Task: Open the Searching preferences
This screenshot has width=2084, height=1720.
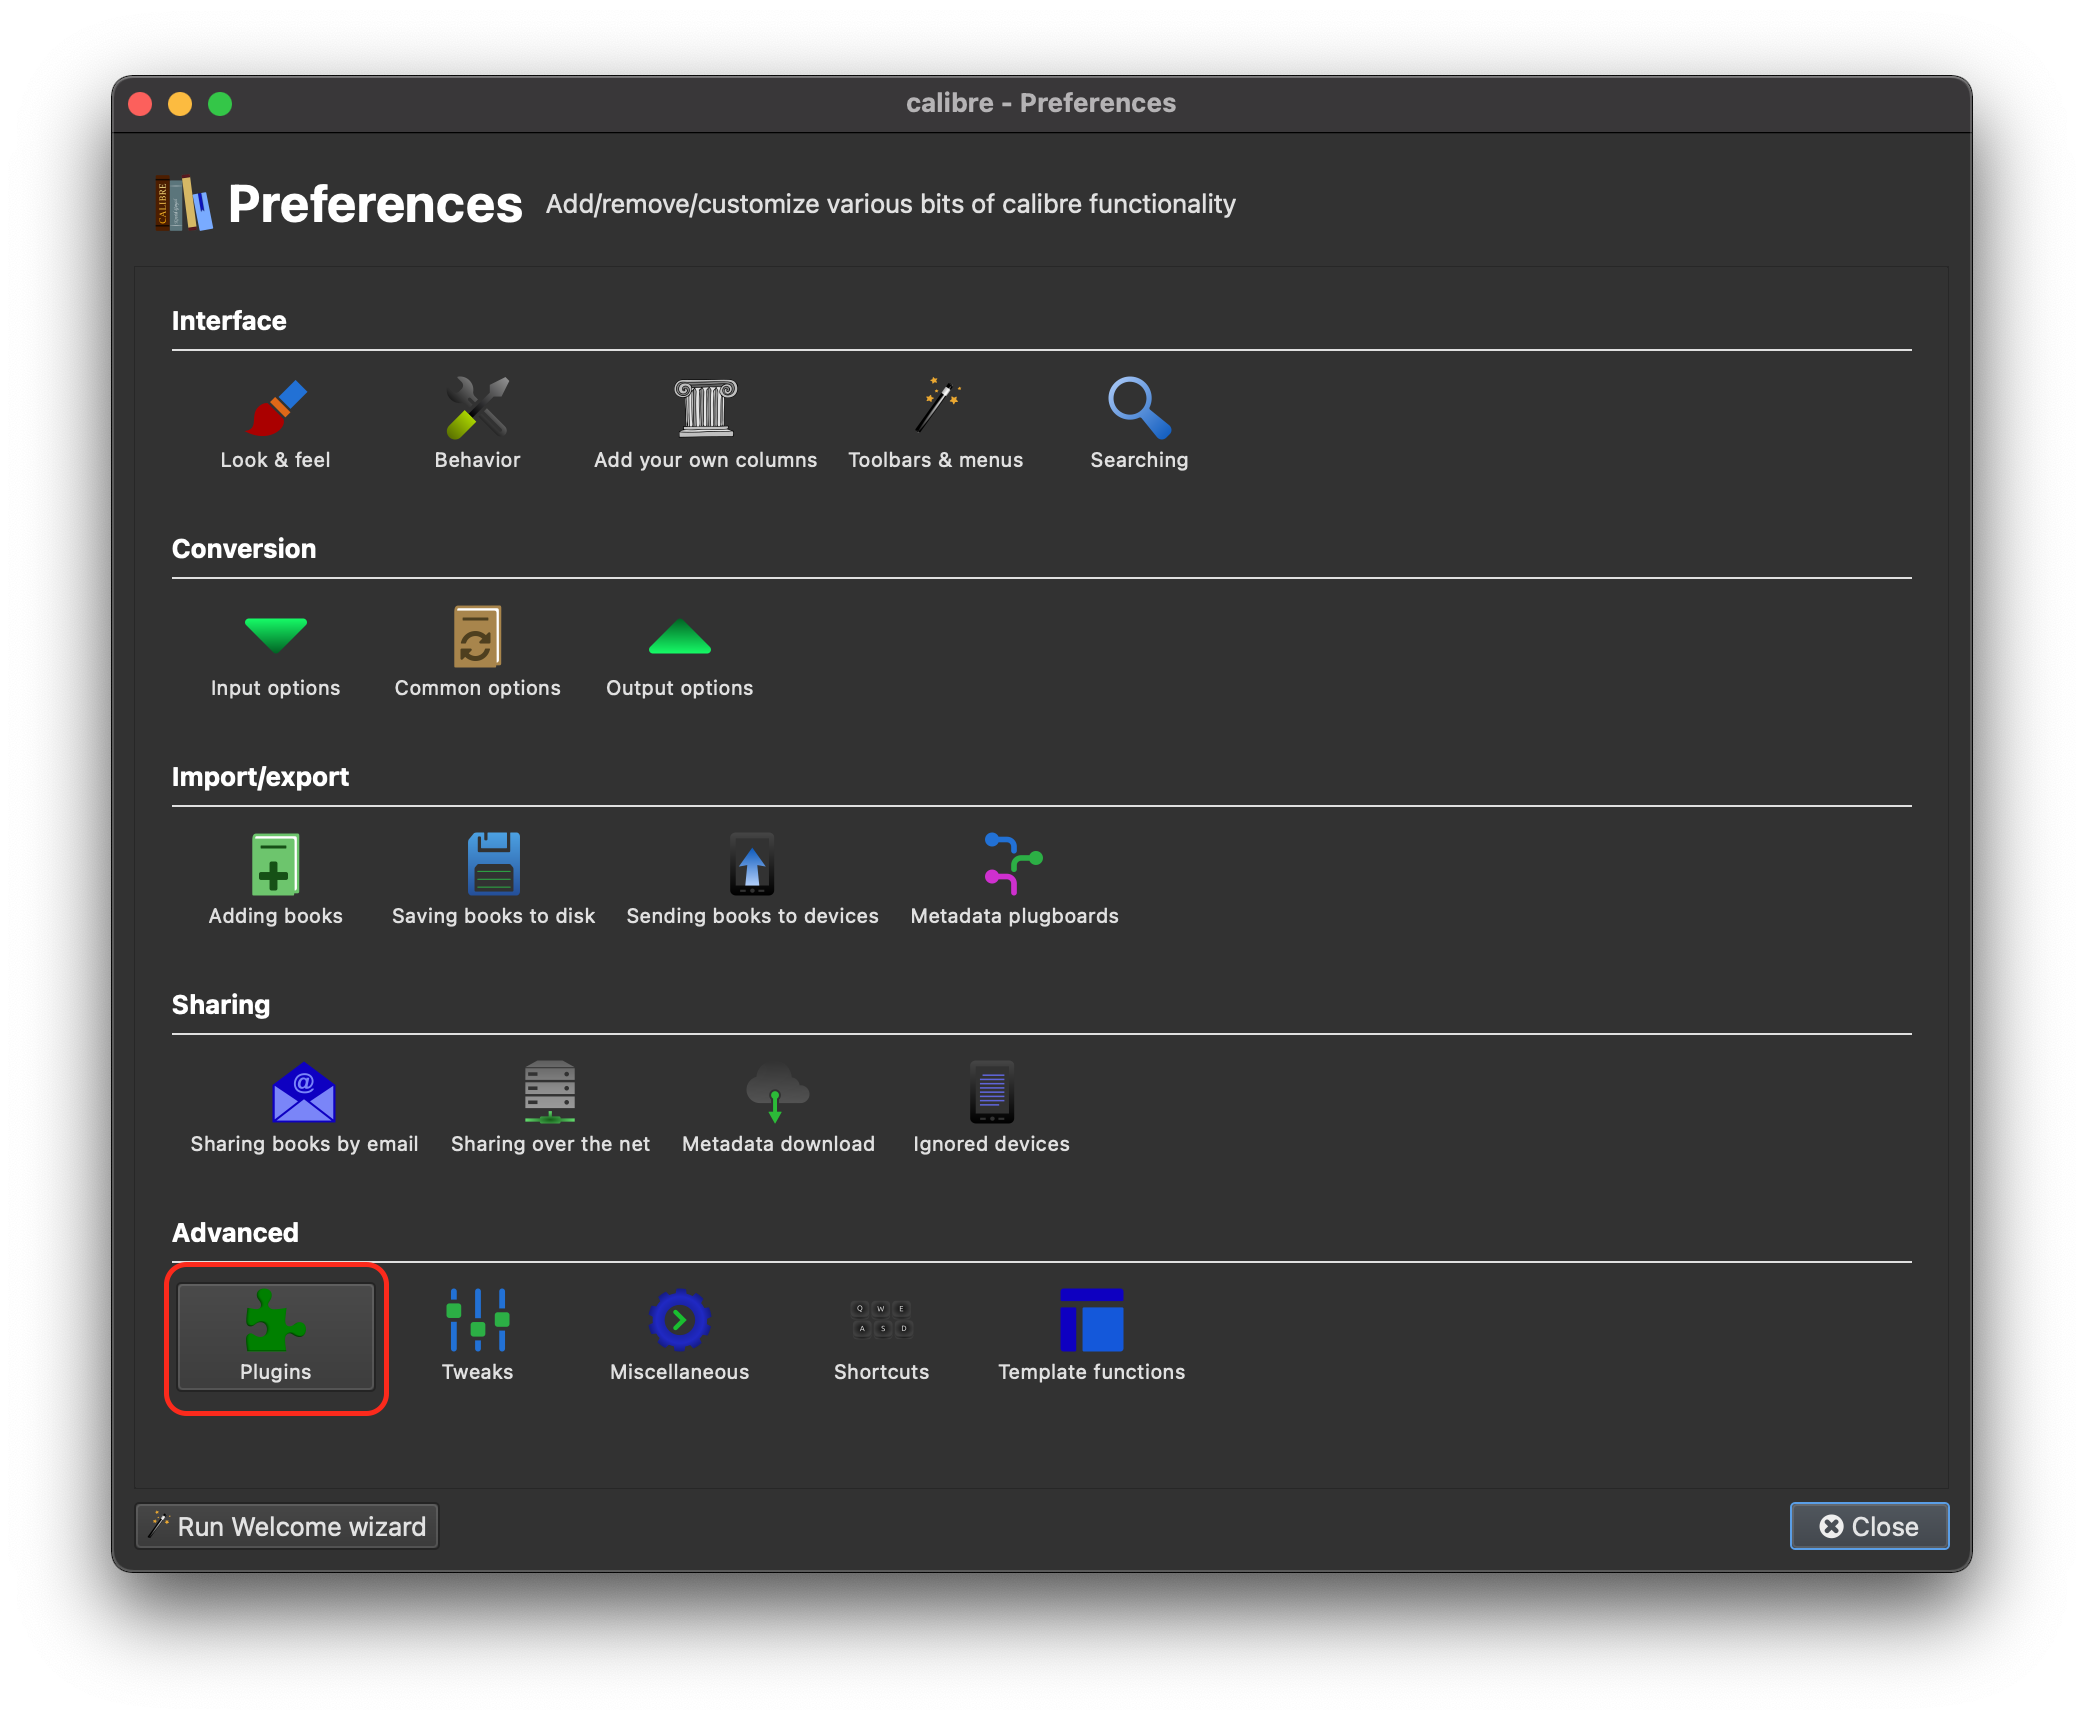Action: (1138, 422)
